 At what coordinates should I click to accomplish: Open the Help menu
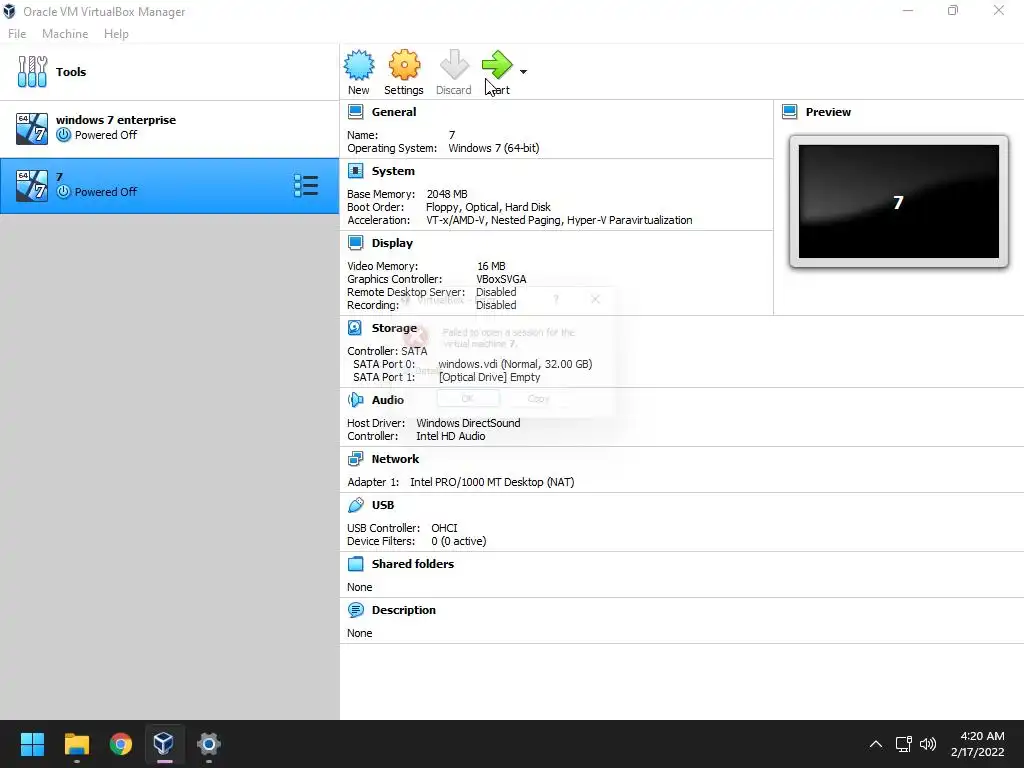(116, 34)
